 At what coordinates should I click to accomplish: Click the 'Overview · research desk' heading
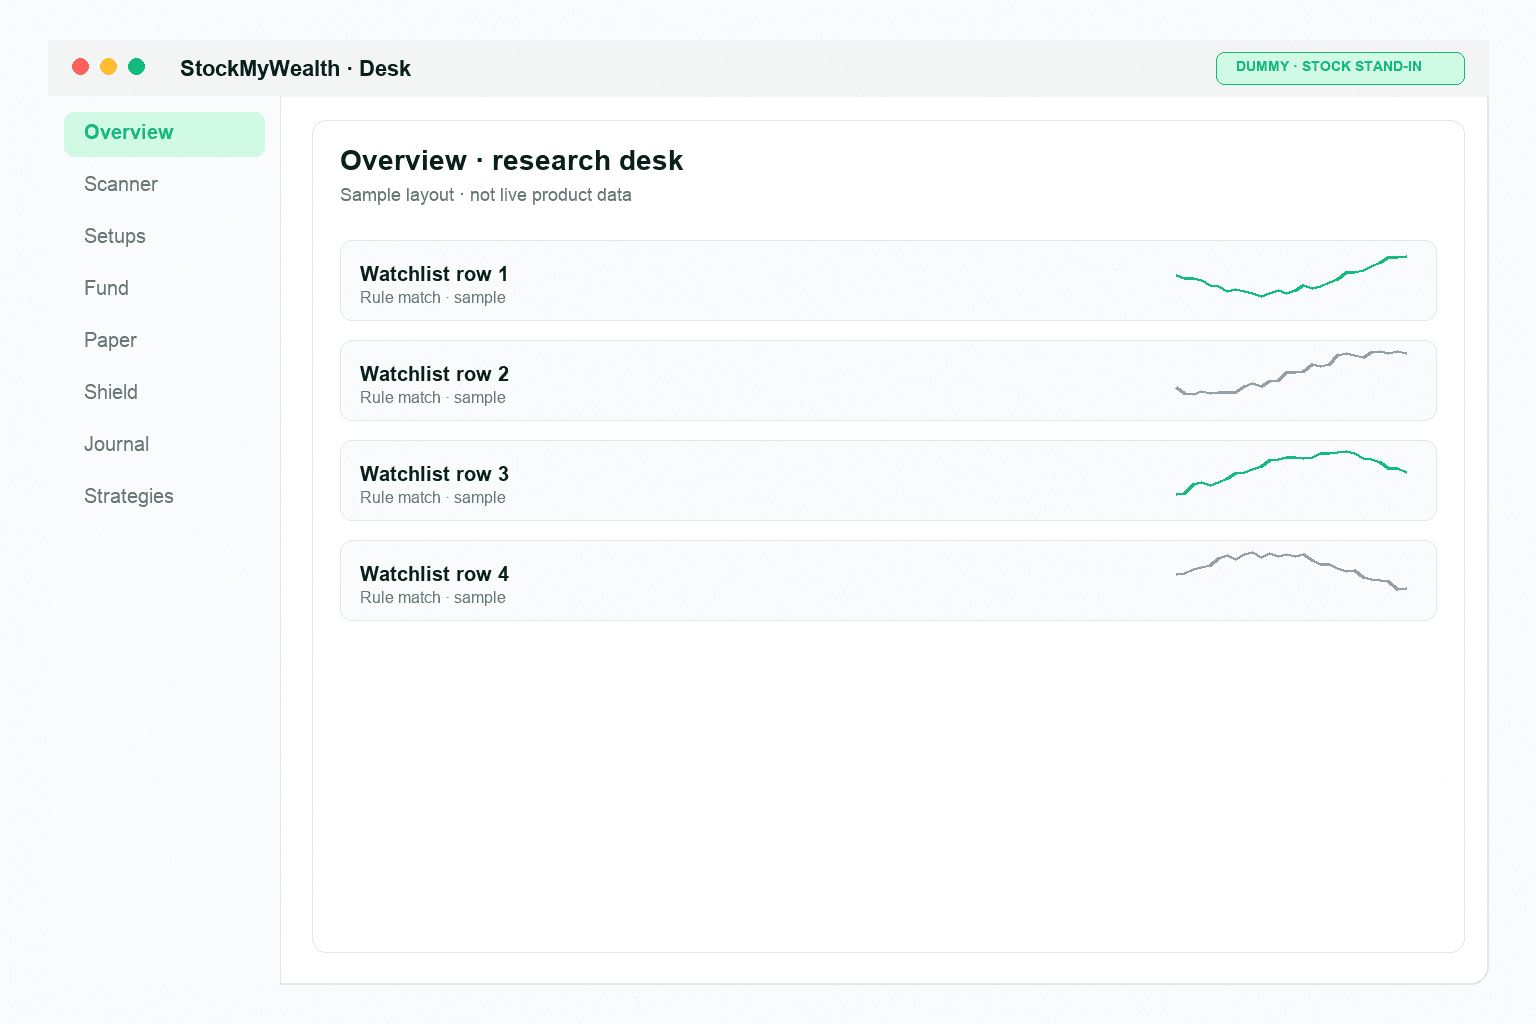coord(511,161)
